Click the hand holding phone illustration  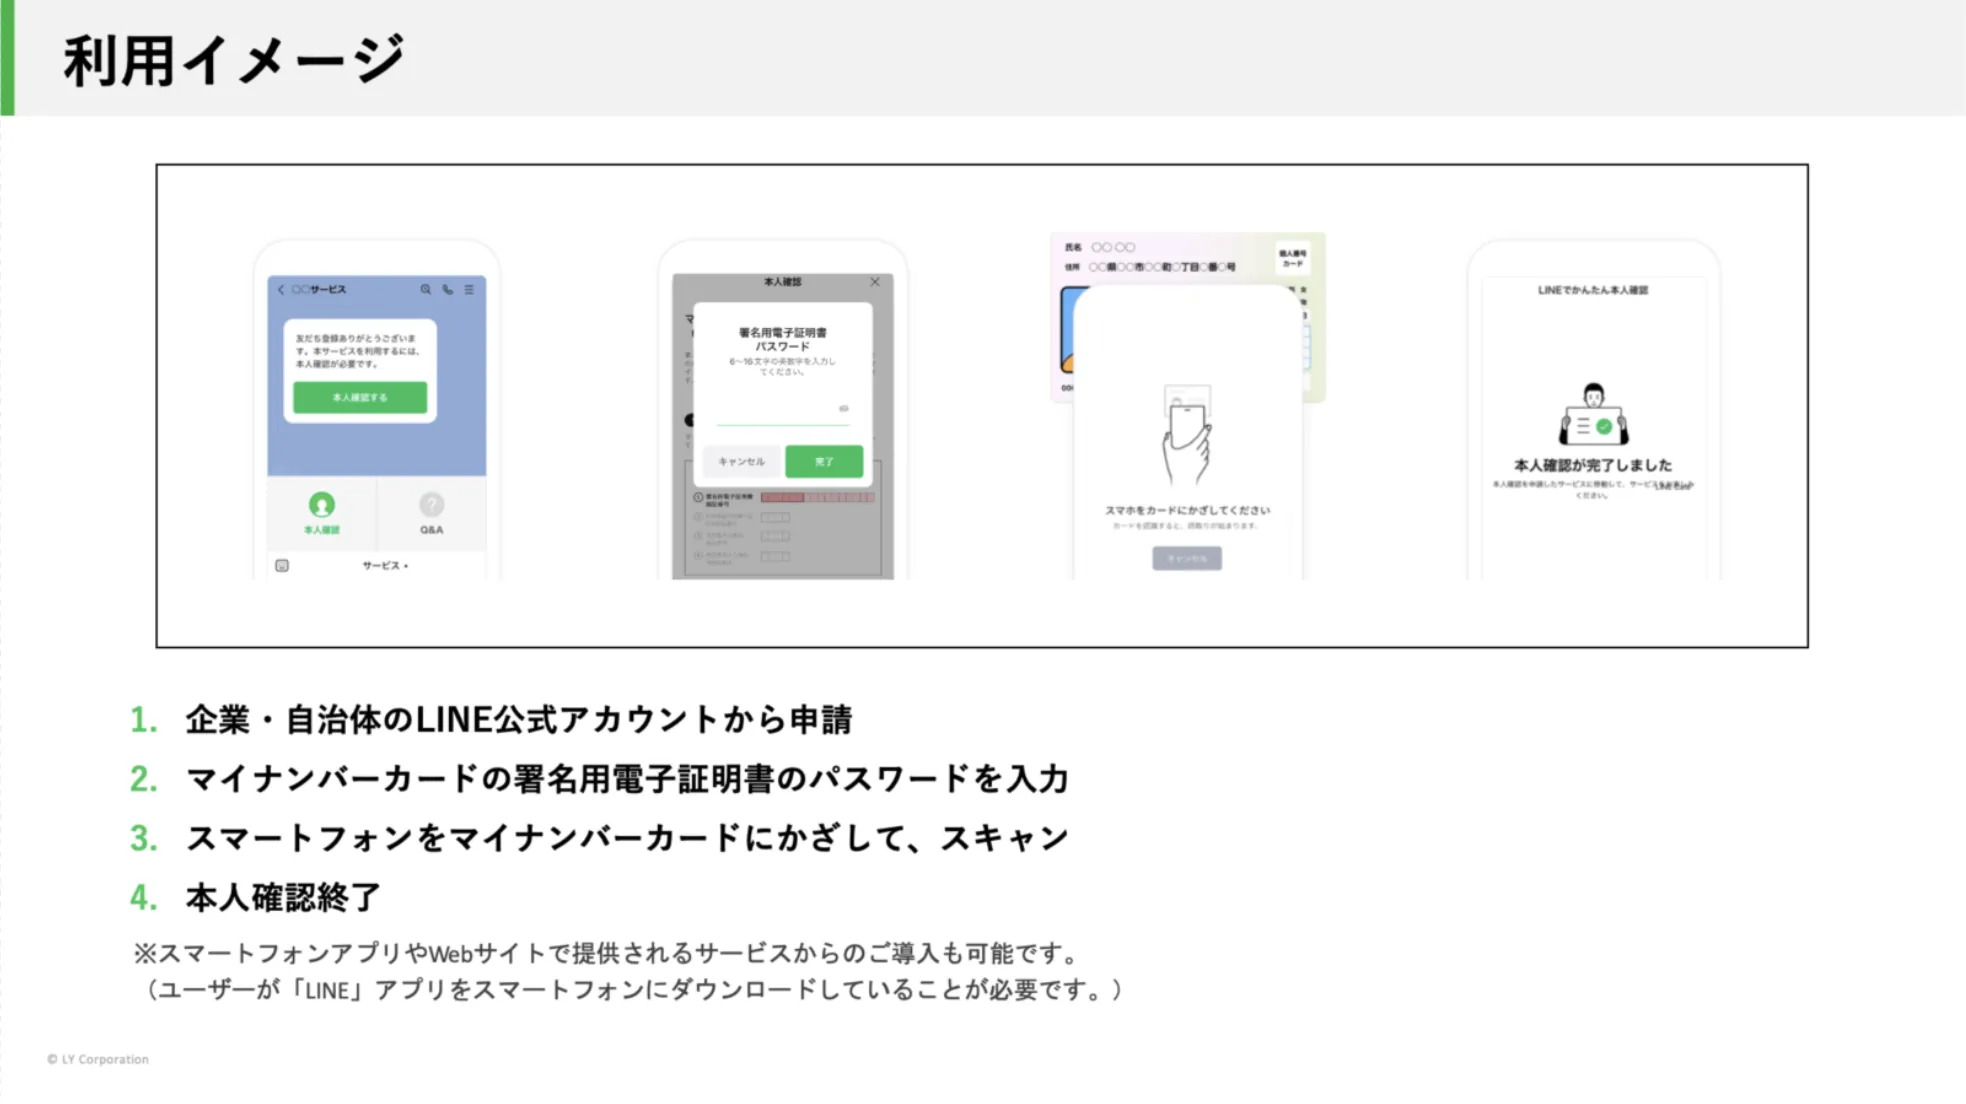coord(1187,436)
